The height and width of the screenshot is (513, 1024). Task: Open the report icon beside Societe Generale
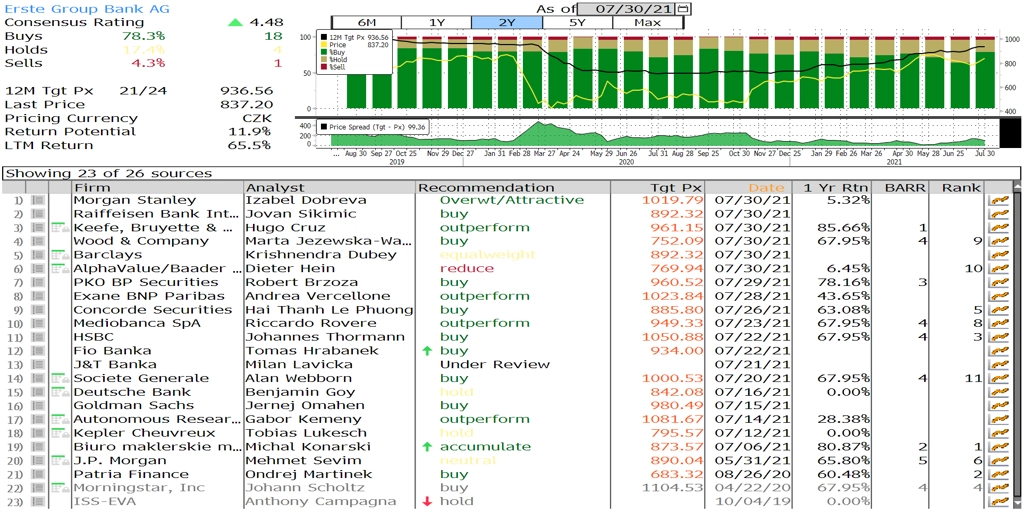[x=60, y=378]
